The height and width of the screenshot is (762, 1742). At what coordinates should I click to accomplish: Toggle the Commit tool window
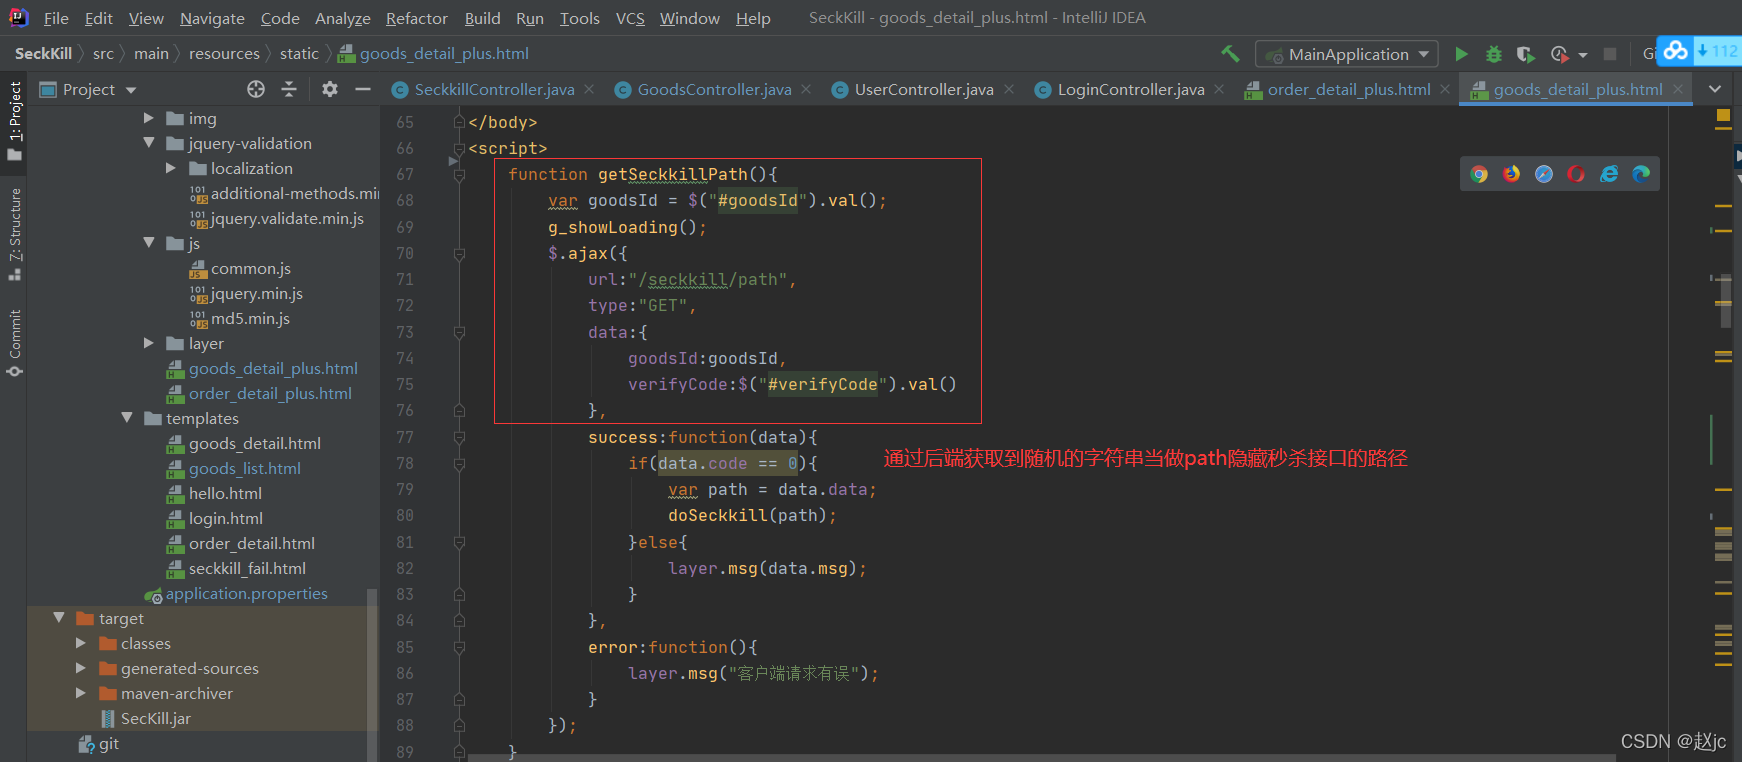[x=14, y=343]
